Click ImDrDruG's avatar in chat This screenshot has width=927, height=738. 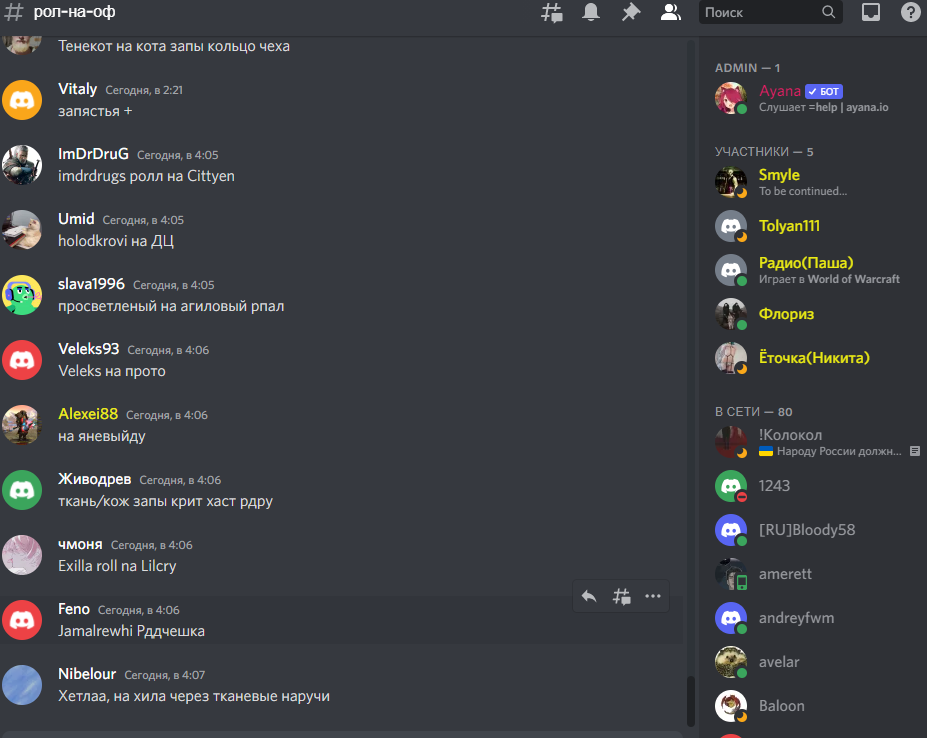(x=22, y=165)
